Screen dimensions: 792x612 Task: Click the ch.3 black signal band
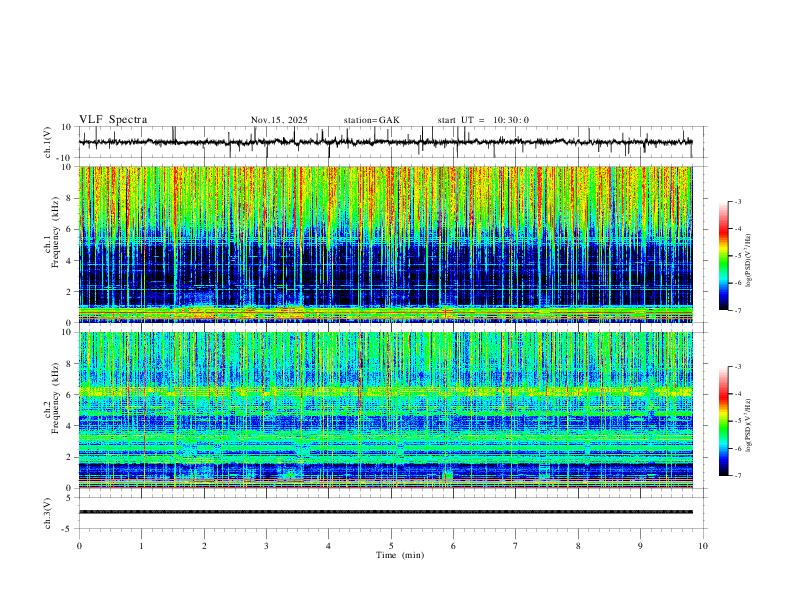click(x=386, y=512)
